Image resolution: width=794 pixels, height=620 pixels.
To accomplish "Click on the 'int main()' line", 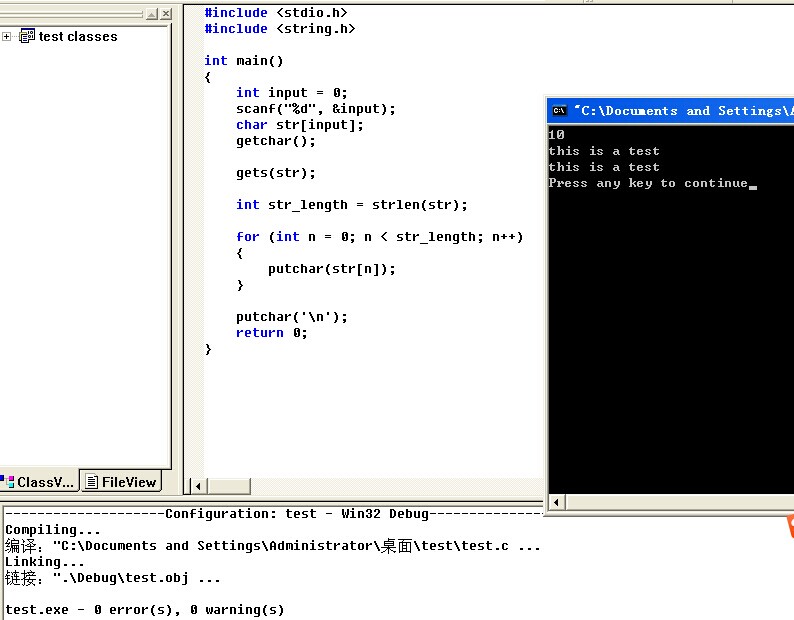I will pos(244,61).
